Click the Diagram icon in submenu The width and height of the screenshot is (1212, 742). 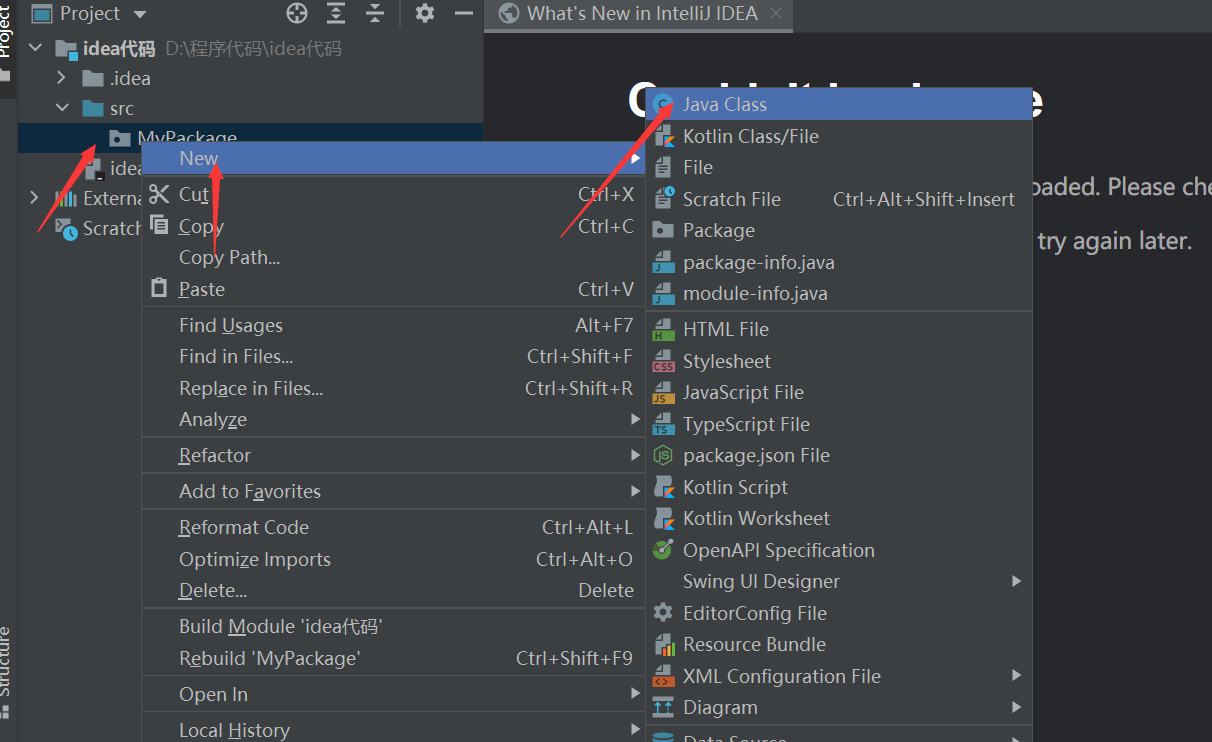pos(663,707)
